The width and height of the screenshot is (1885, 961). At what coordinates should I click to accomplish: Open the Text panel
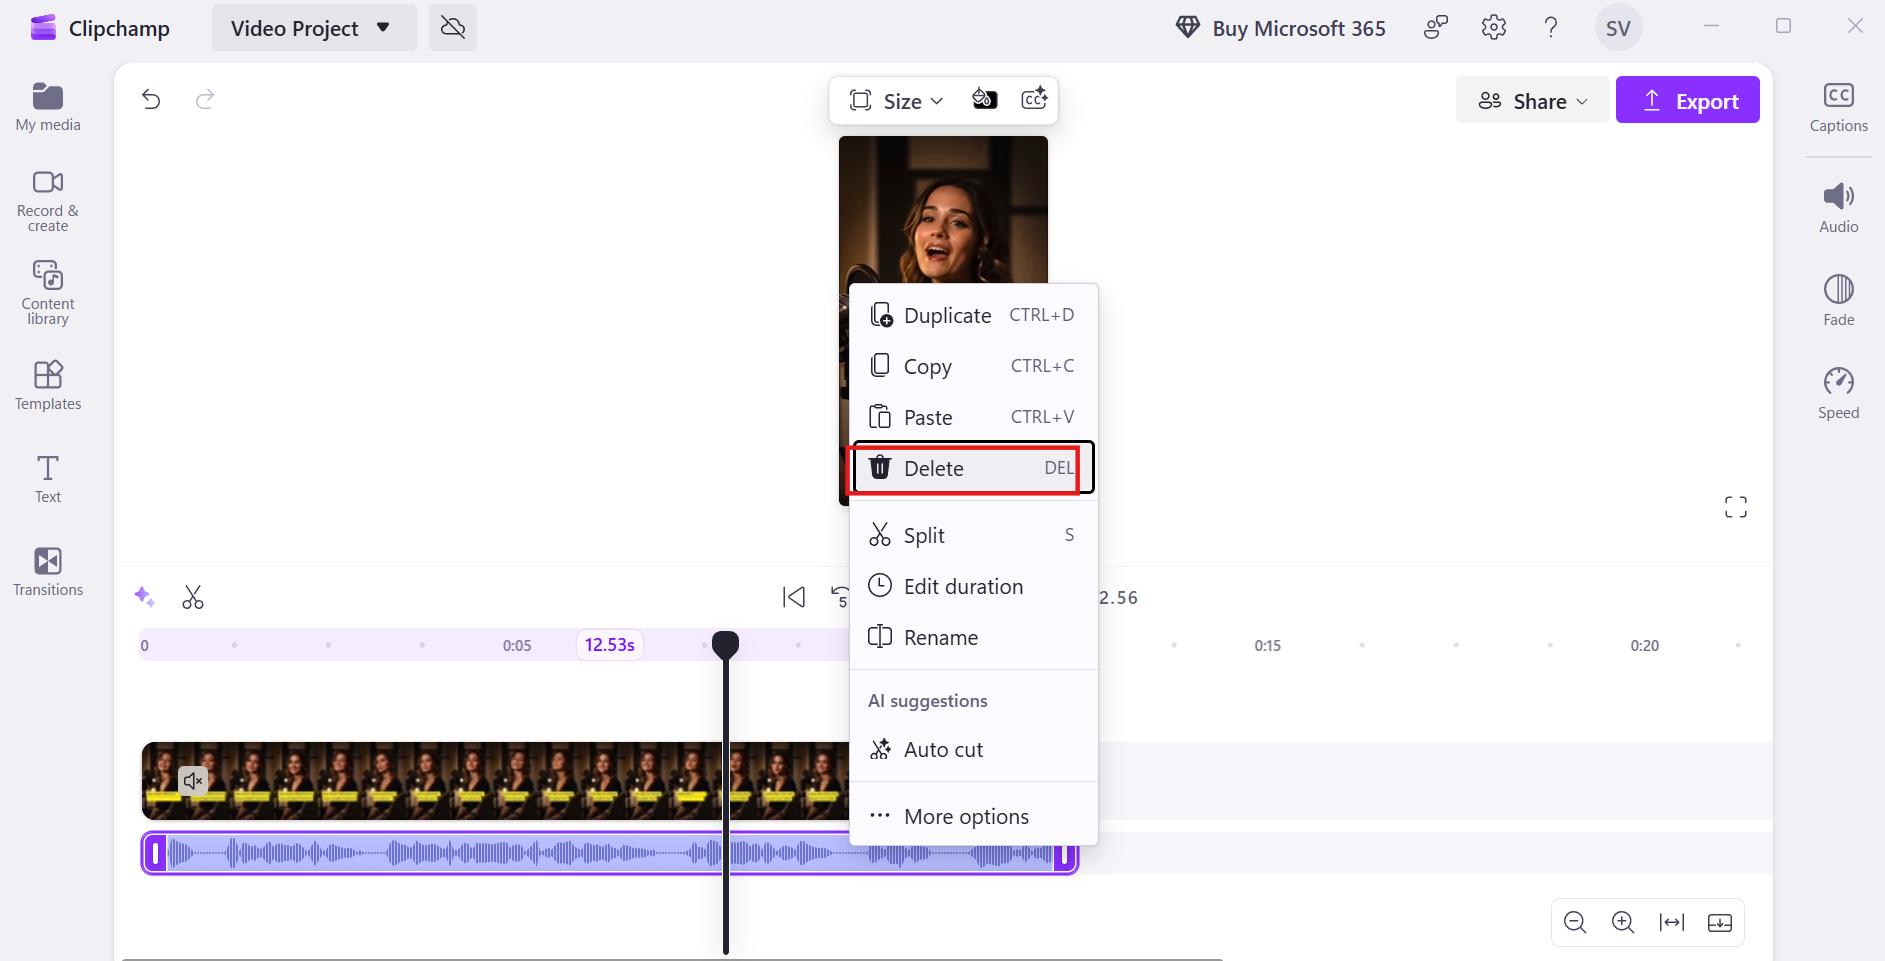[48, 479]
